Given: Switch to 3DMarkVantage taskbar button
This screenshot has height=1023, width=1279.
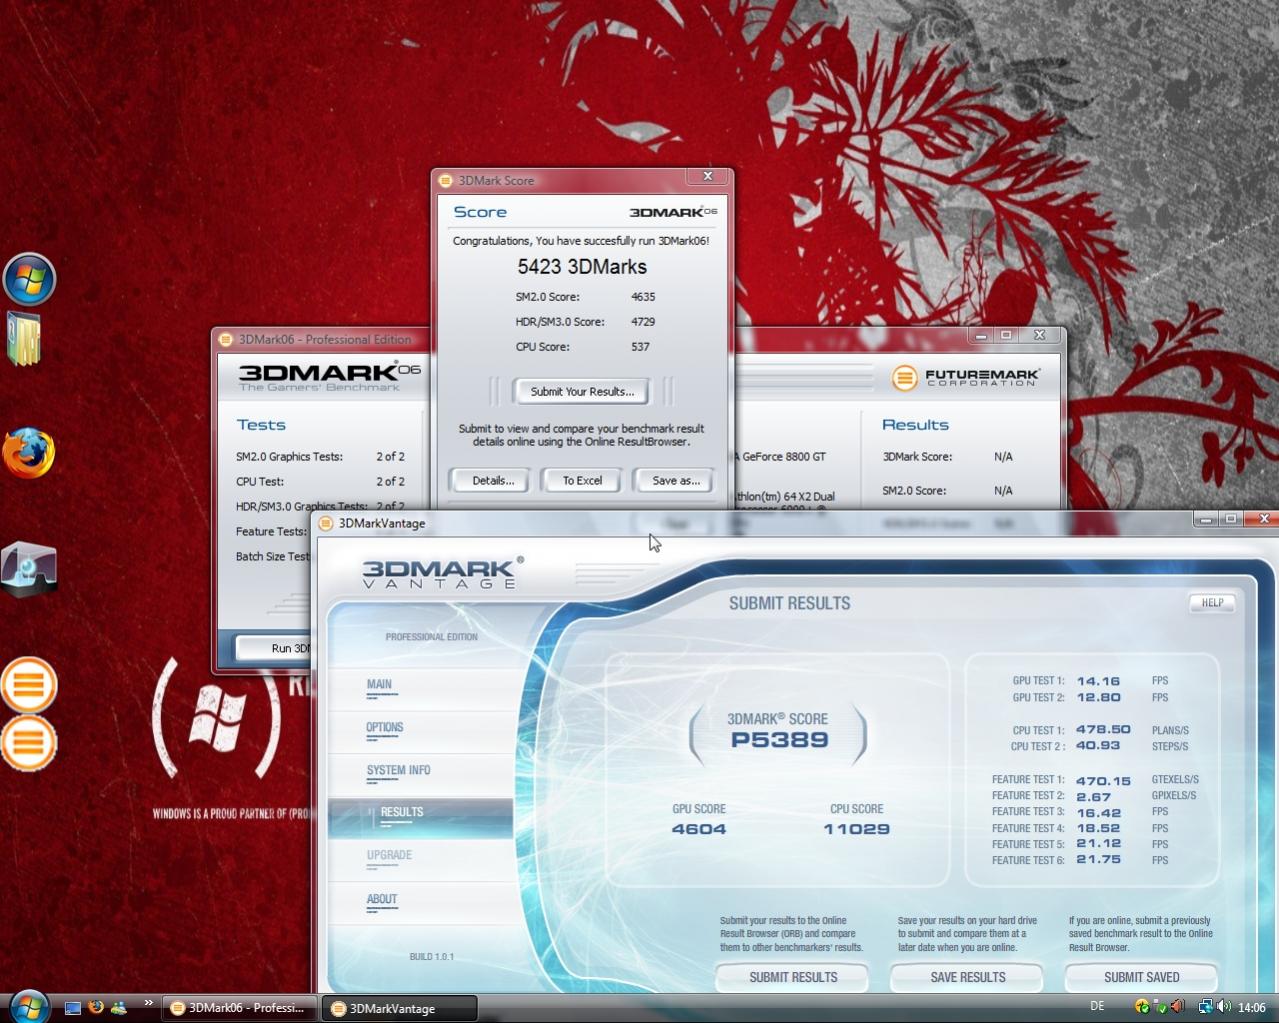Looking at the screenshot, I should tap(398, 1008).
